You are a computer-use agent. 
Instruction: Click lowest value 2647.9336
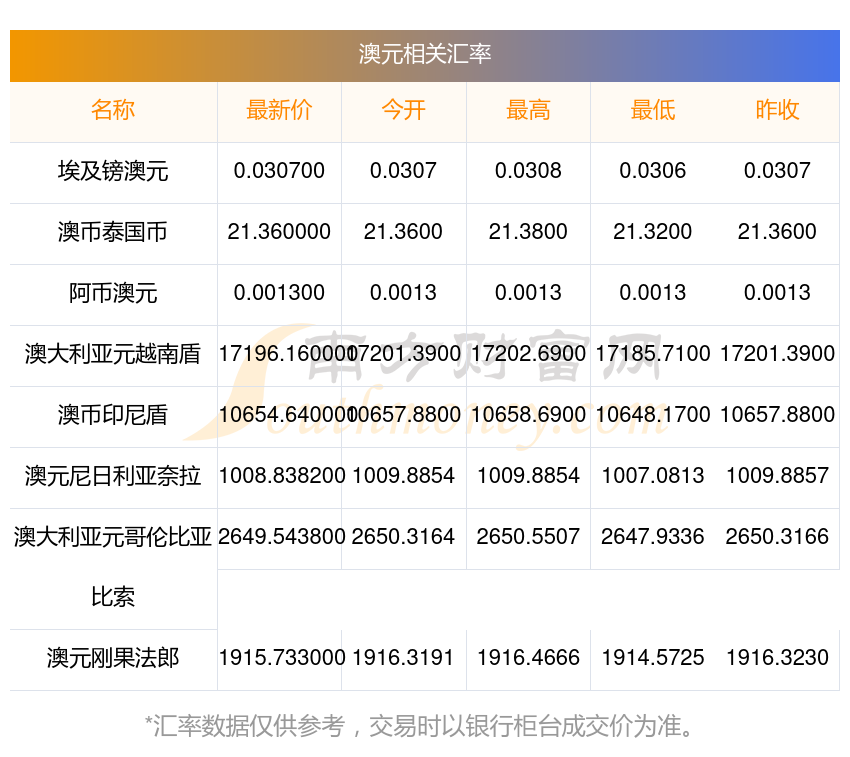pyautogui.click(x=653, y=536)
